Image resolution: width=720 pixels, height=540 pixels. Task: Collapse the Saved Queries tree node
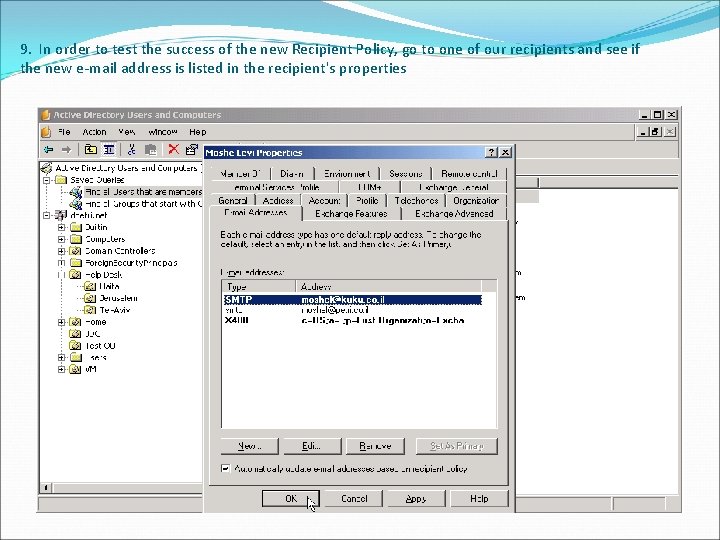click(x=47, y=180)
